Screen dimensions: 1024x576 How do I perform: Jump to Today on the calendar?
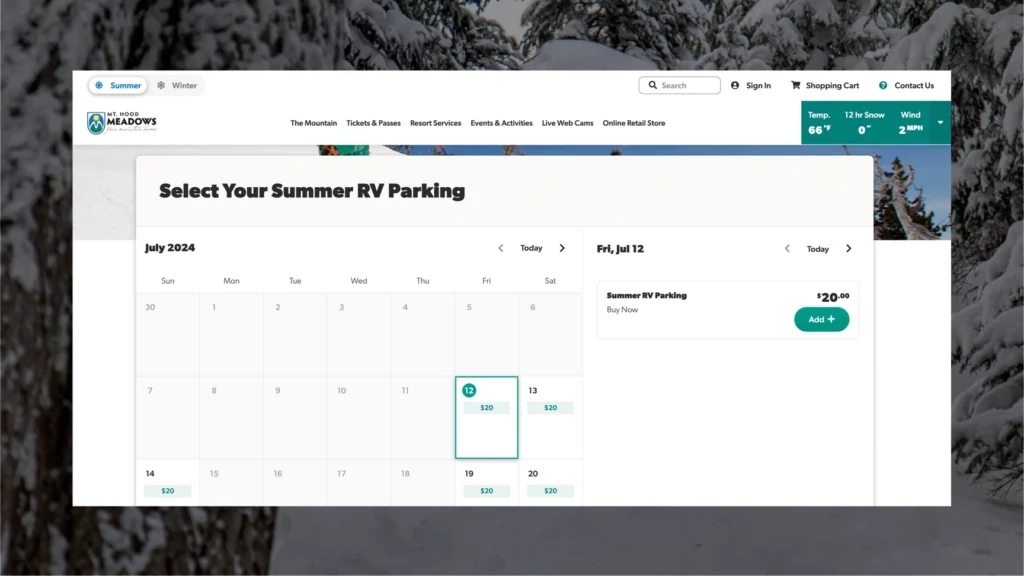(531, 247)
